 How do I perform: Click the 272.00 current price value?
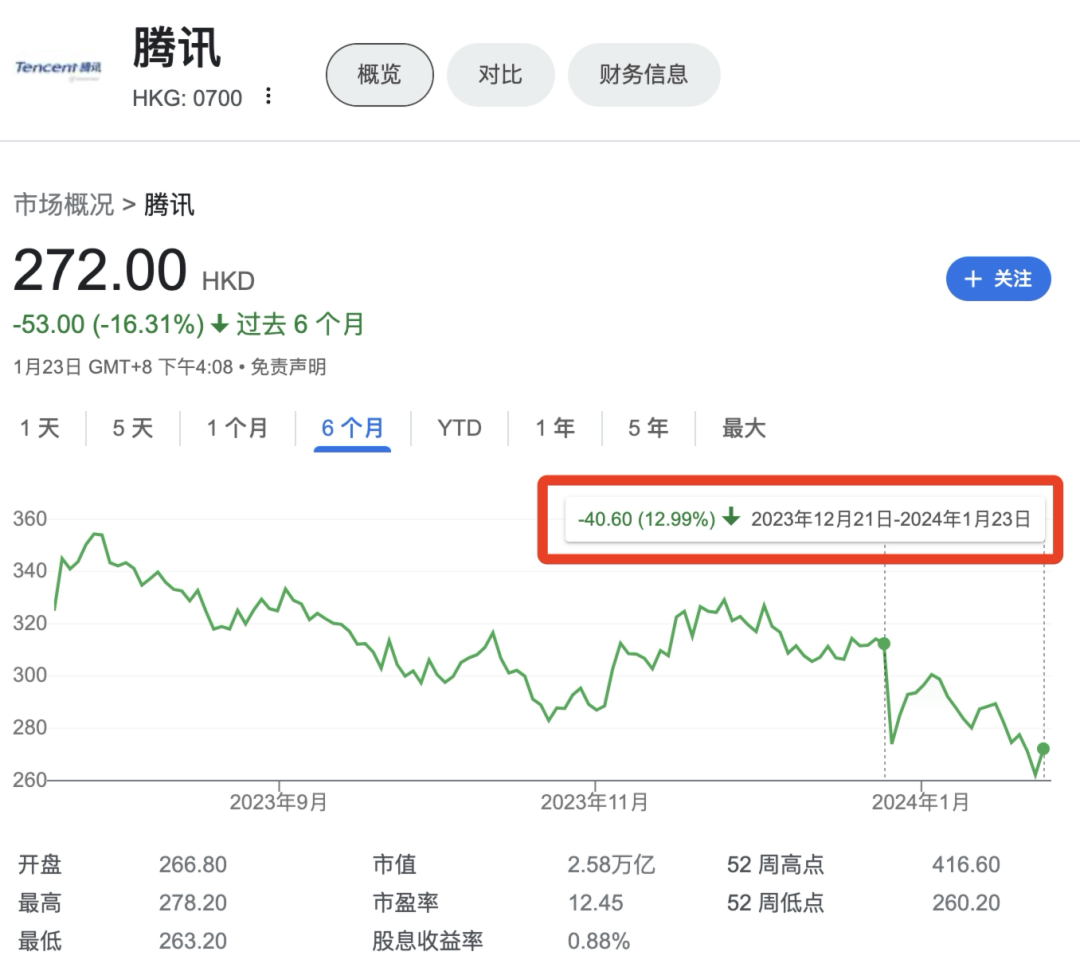pyautogui.click(x=100, y=270)
